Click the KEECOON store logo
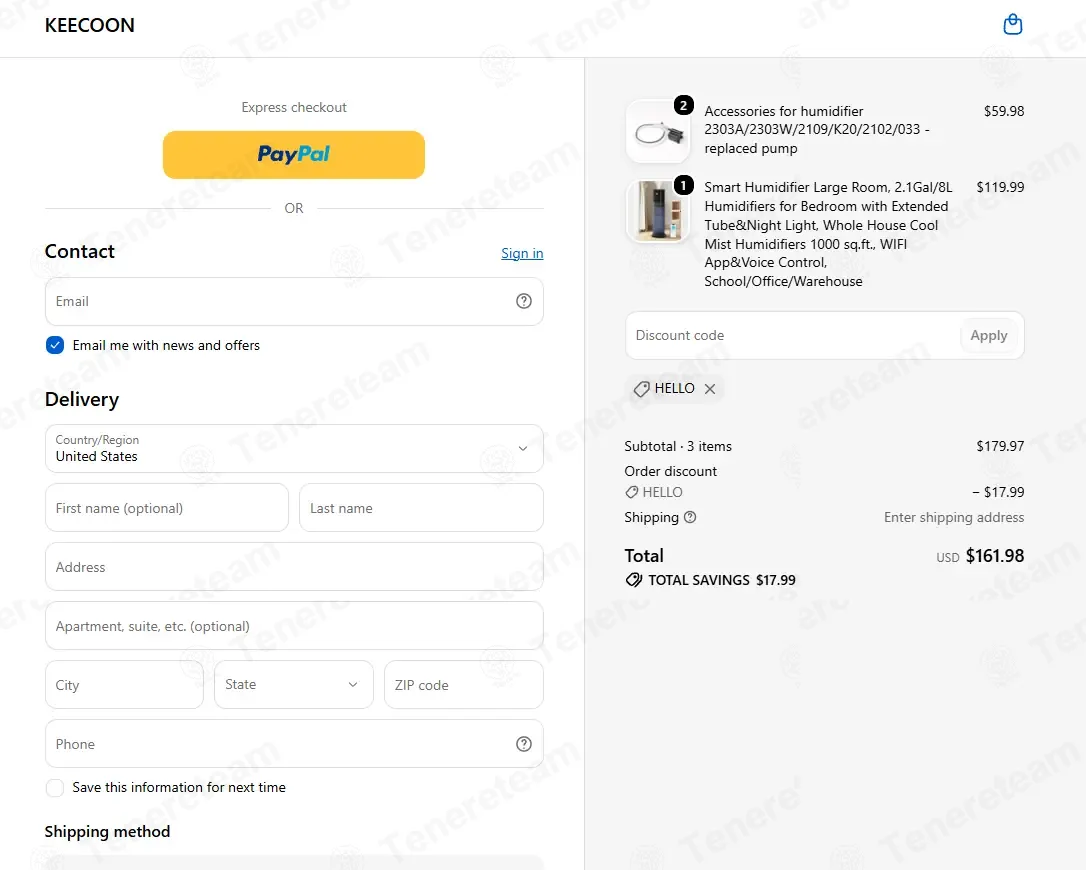Viewport: 1086px width, 870px height. click(89, 25)
